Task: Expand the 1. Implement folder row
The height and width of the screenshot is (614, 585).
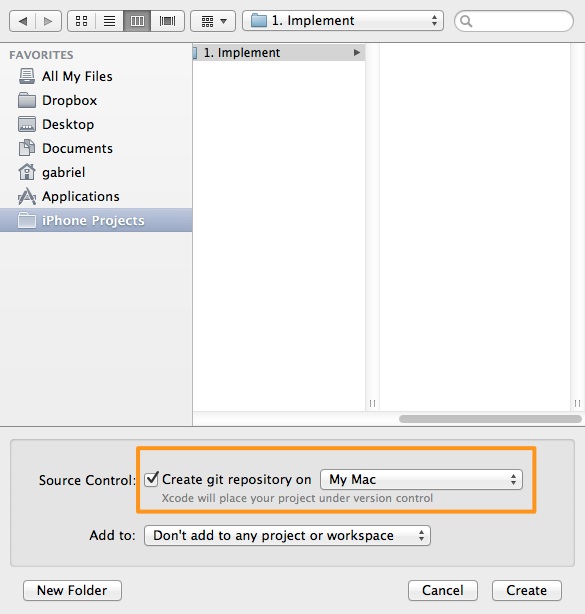Action: pos(357,52)
